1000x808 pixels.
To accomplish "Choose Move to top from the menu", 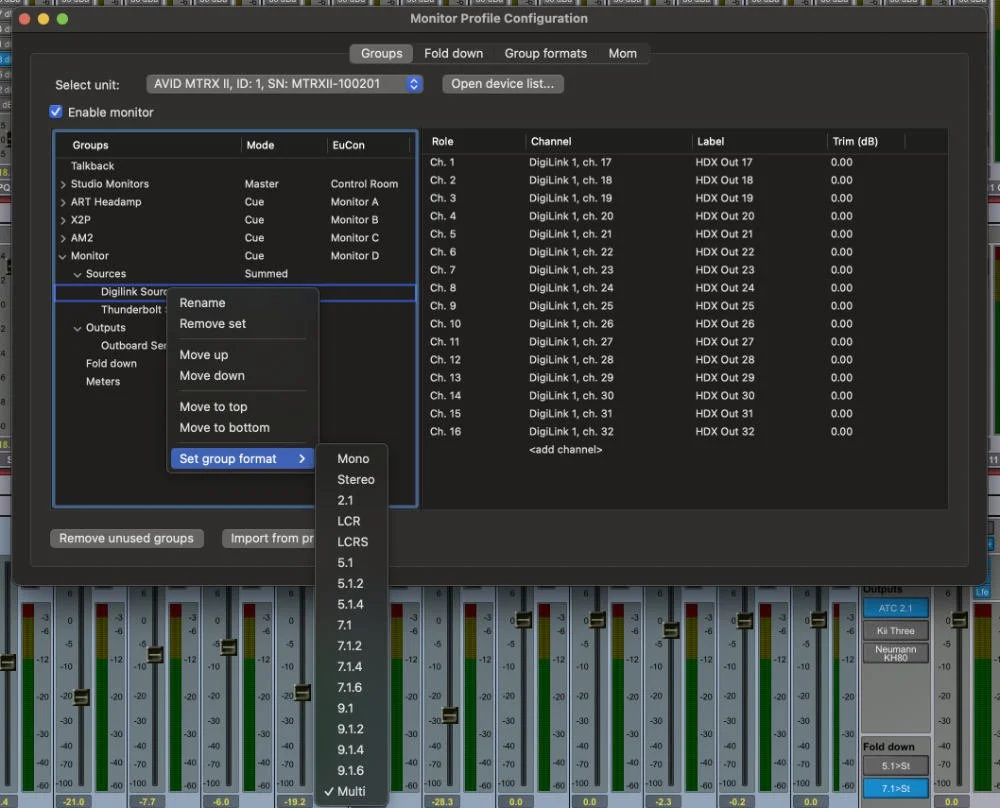I will (213, 406).
